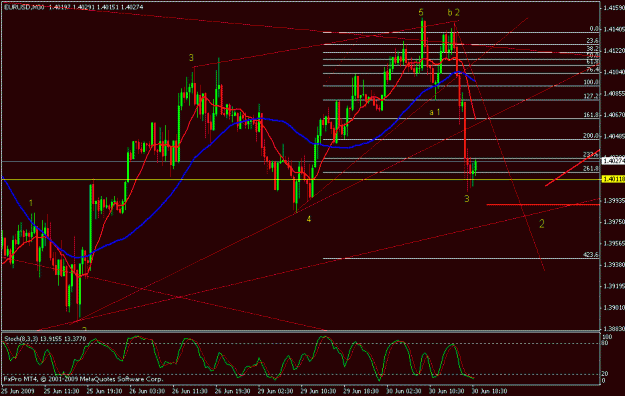The image size is (625, 396).
Task: Click the 100.0 Fibonacci level label
Action: click(591, 82)
